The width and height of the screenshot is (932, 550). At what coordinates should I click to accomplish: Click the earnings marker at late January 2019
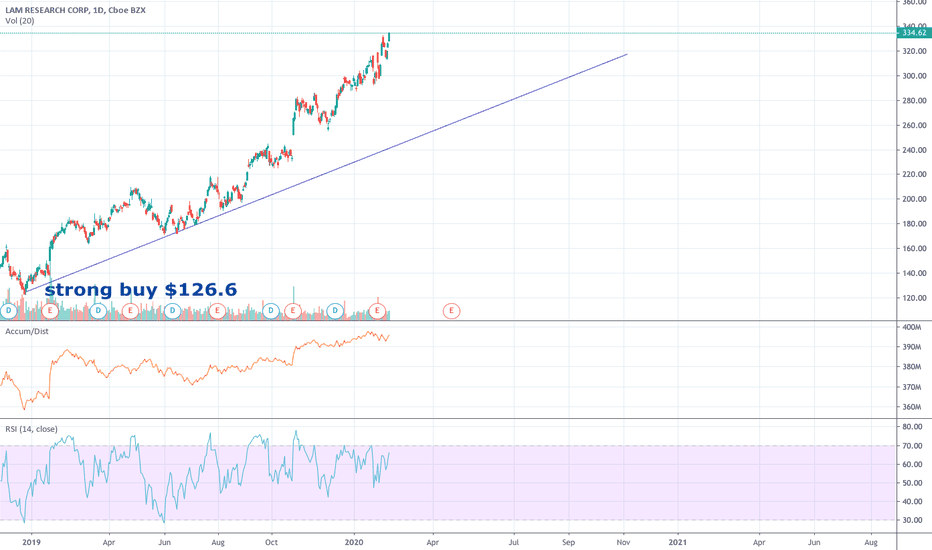click(x=50, y=310)
